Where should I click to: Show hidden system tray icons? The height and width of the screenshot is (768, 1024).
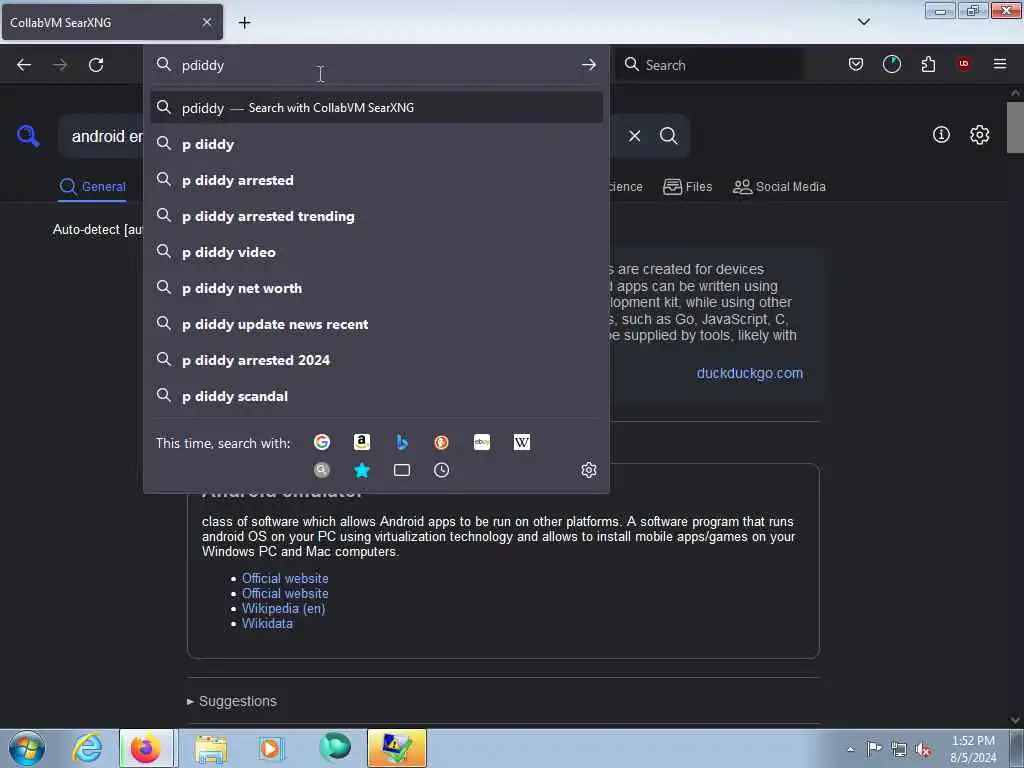(850, 749)
